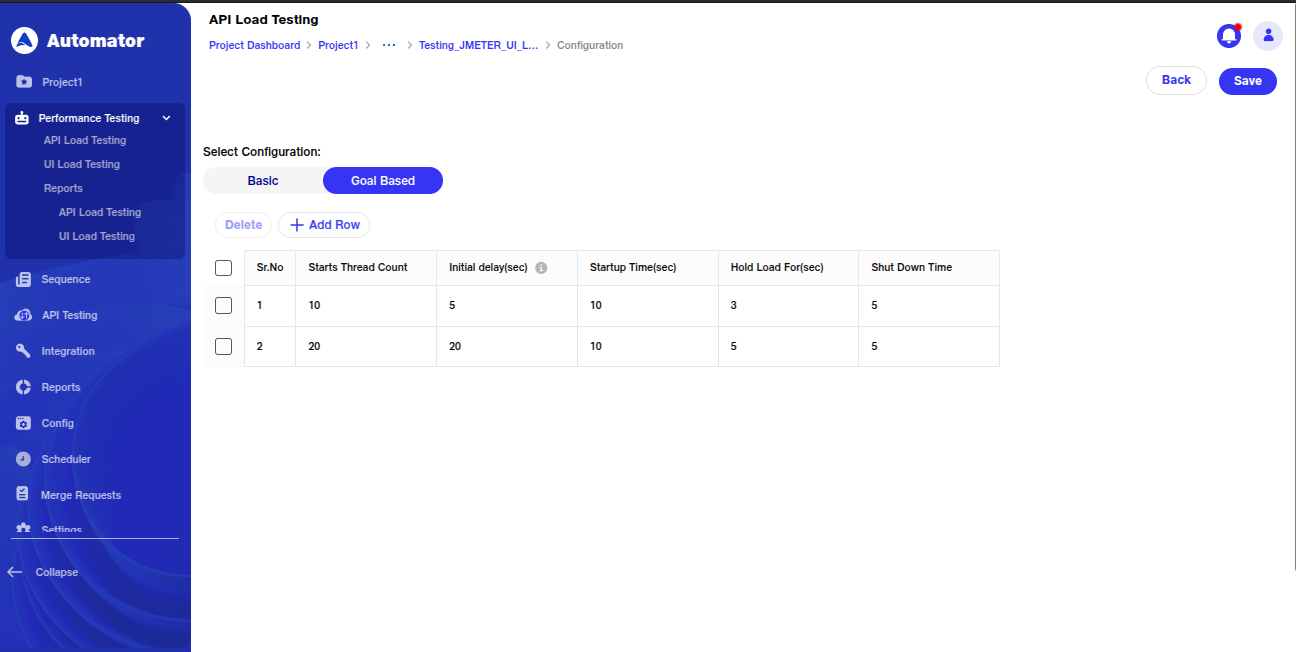
Task: Click the plus icon on Add Row
Action: point(296,225)
